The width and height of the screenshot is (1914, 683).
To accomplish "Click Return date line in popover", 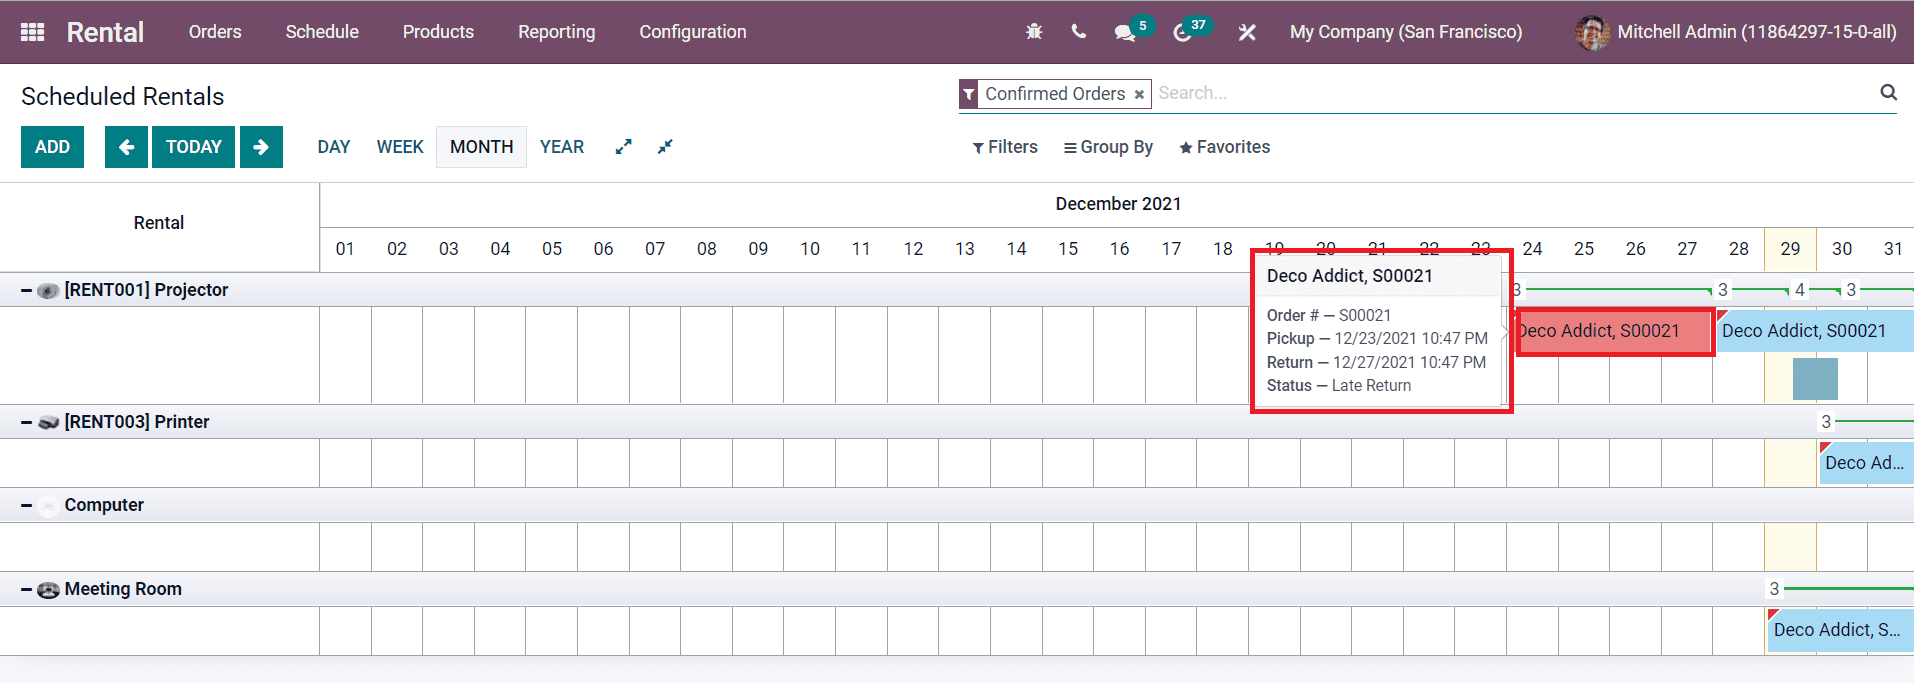I will tap(1376, 363).
